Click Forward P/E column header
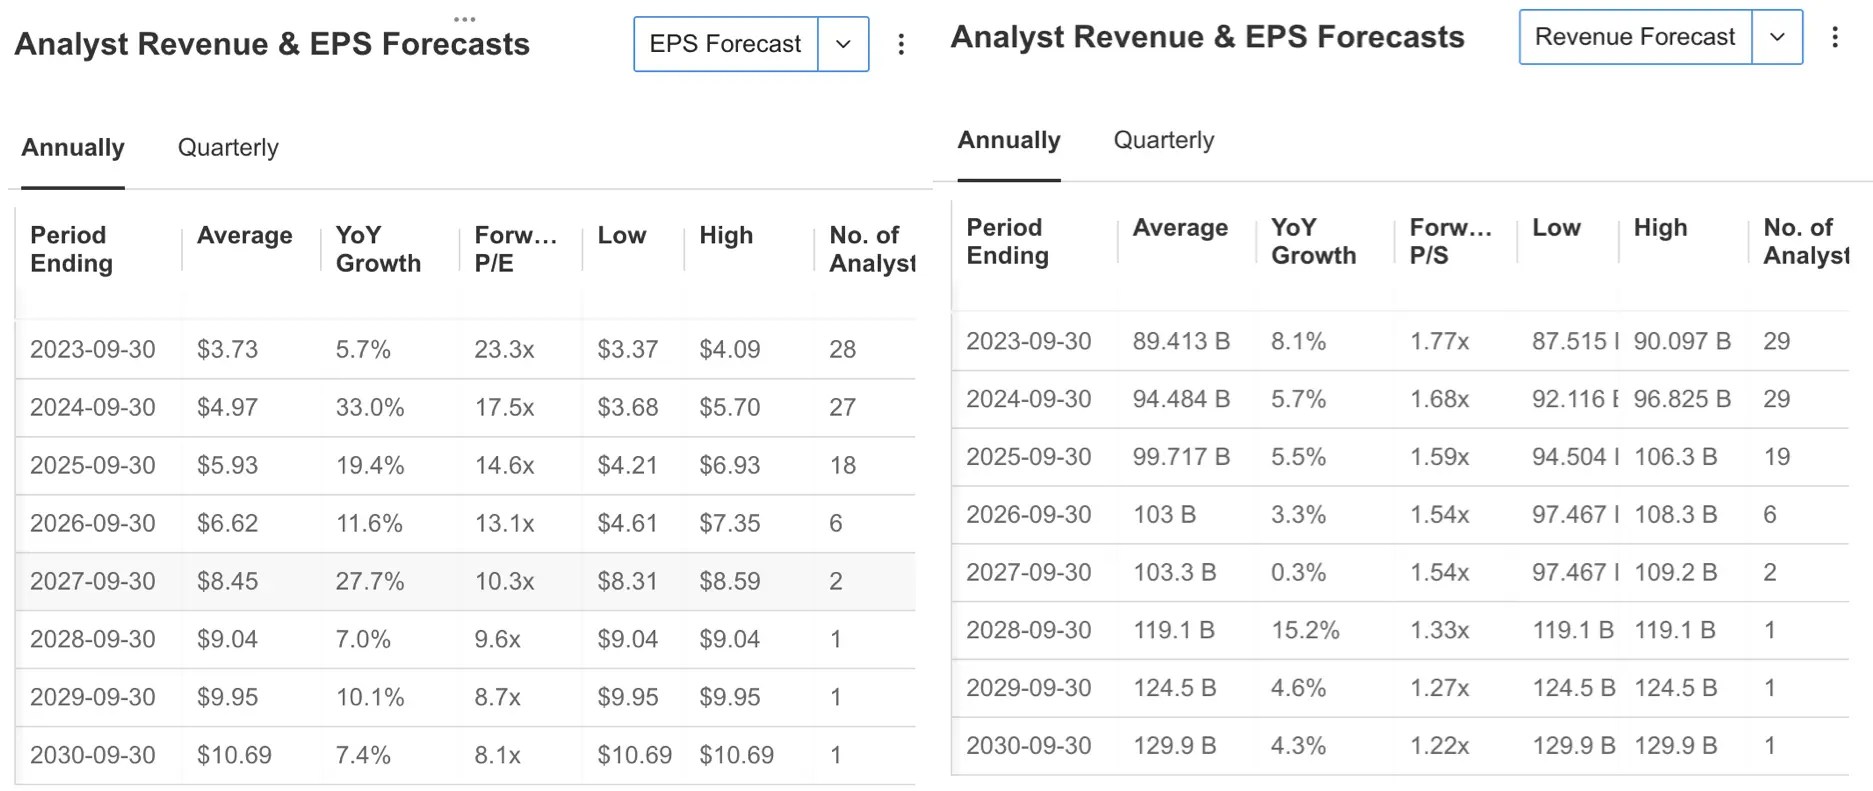 (x=515, y=249)
